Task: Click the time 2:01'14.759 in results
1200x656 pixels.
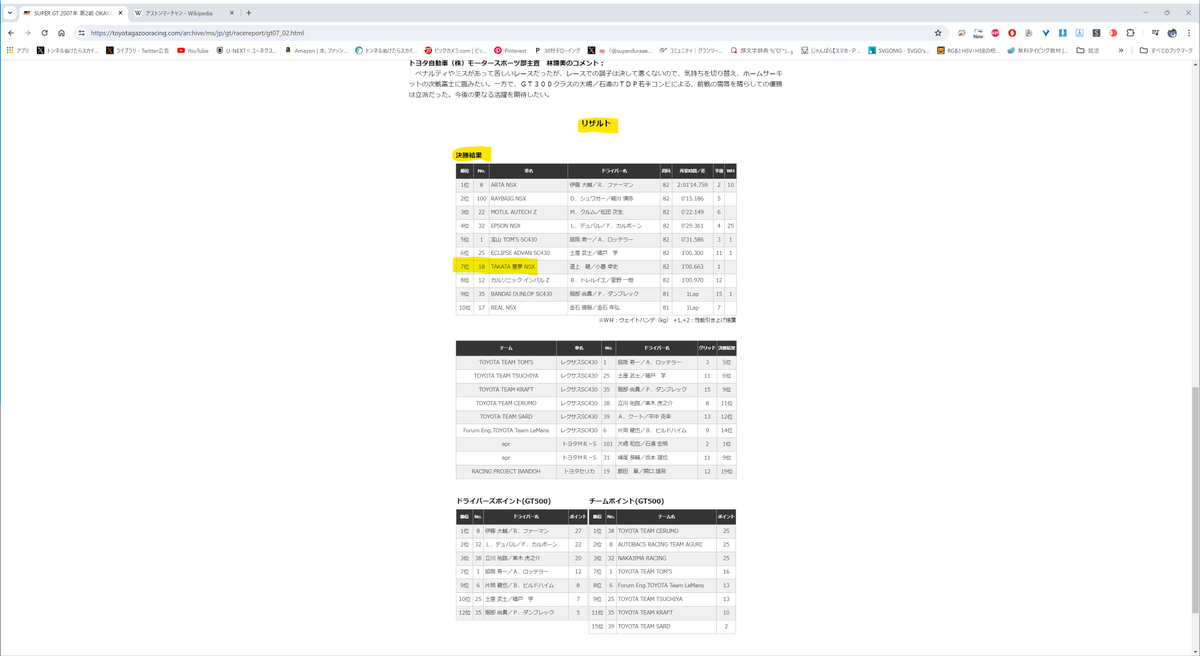Action: pyautogui.click(x=692, y=185)
